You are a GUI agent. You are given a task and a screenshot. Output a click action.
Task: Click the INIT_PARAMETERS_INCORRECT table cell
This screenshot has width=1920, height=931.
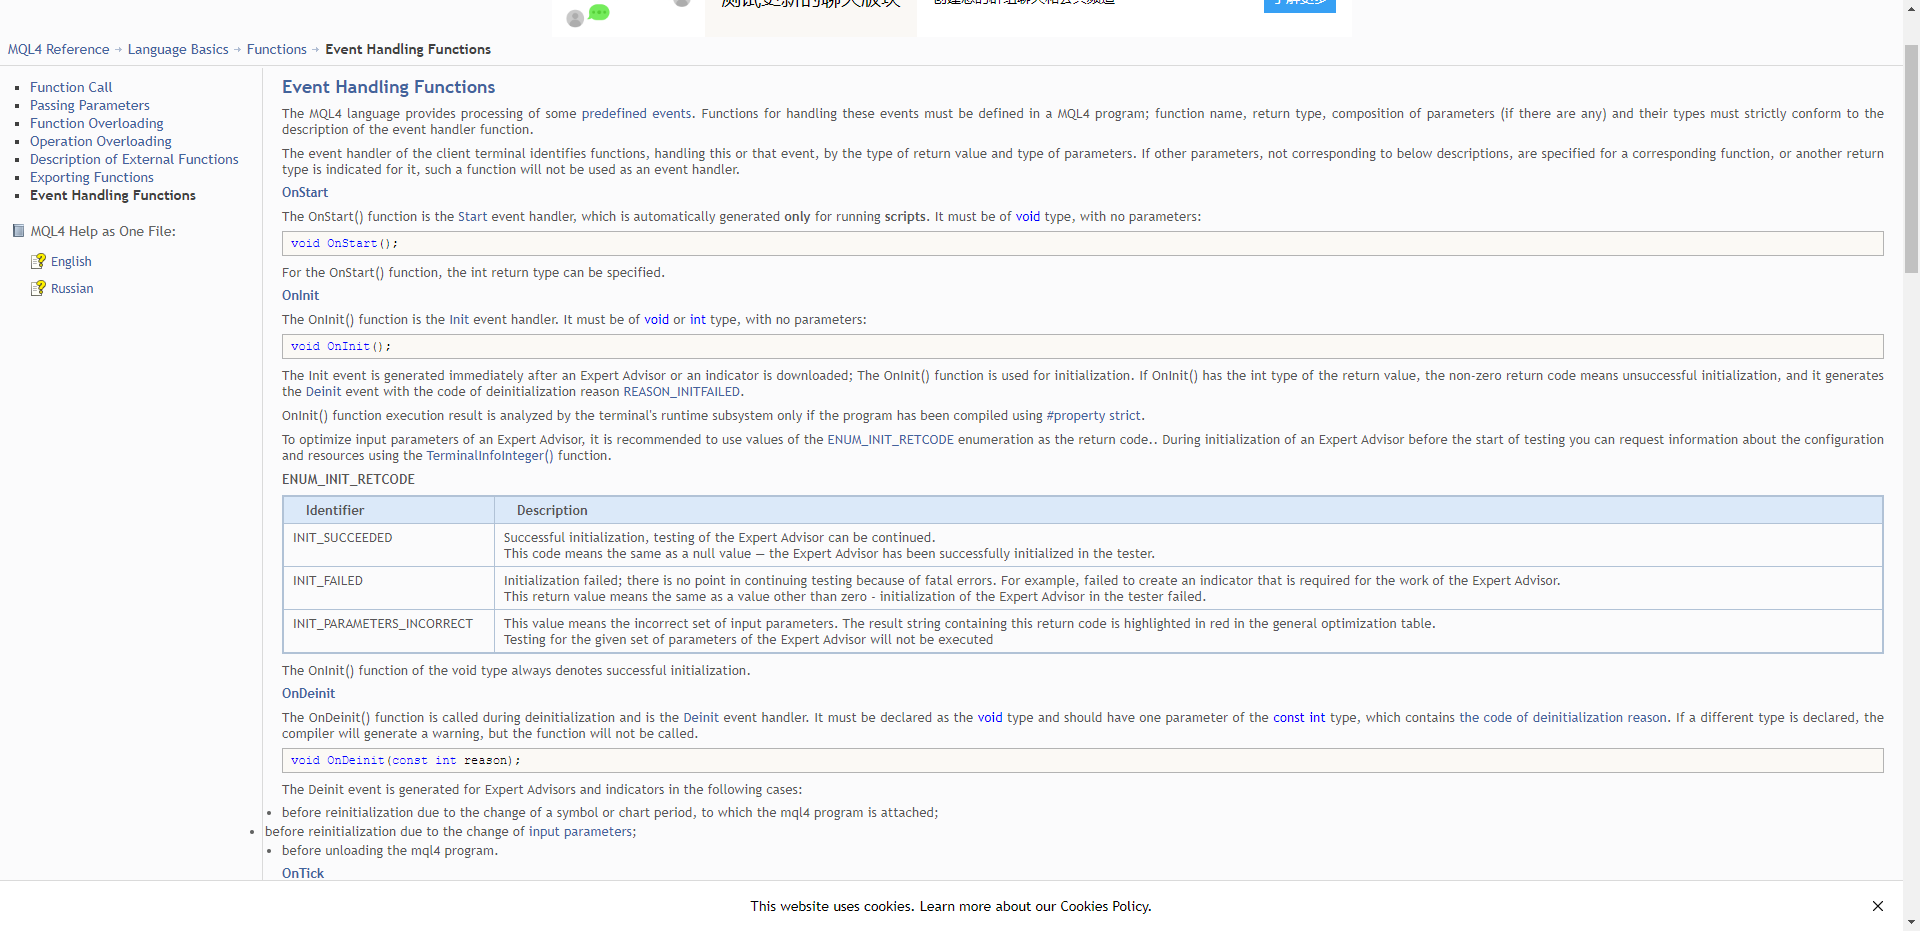point(389,631)
